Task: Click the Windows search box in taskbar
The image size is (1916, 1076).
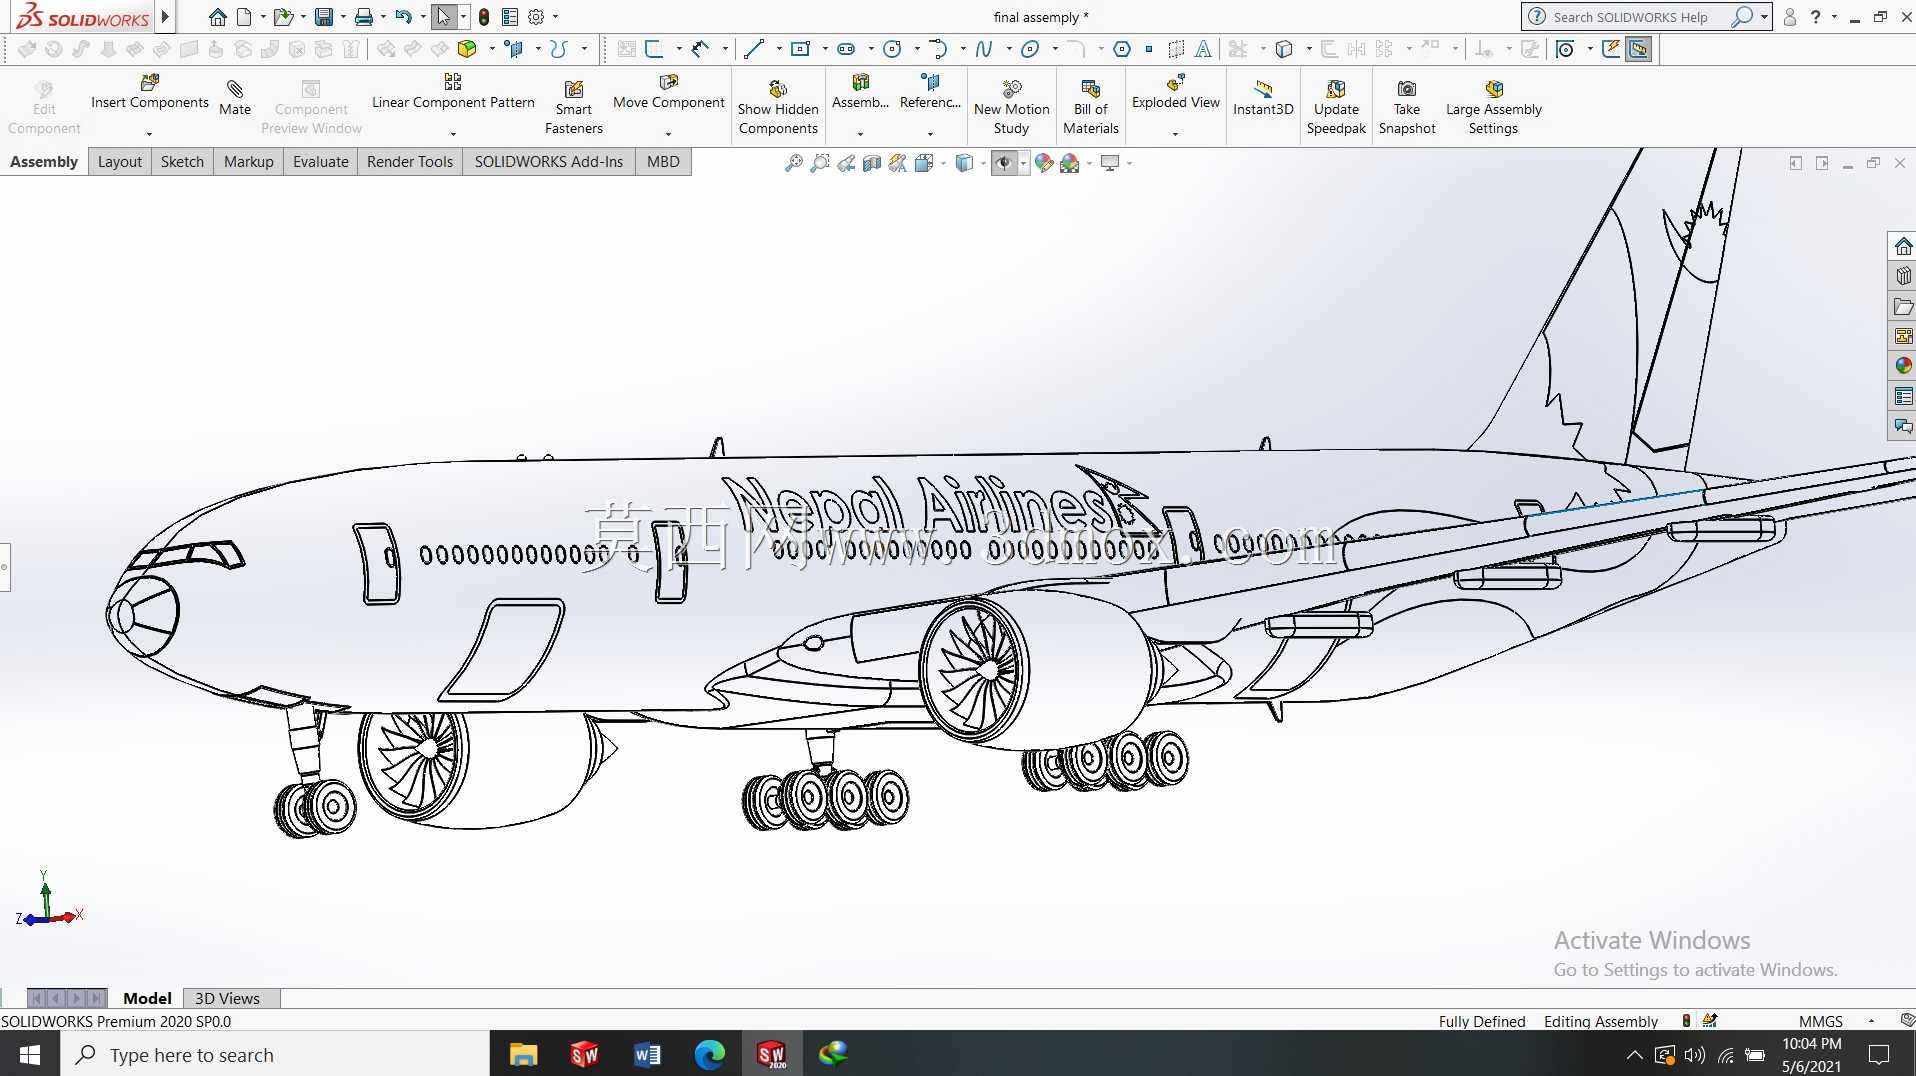Action: click(275, 1054)
